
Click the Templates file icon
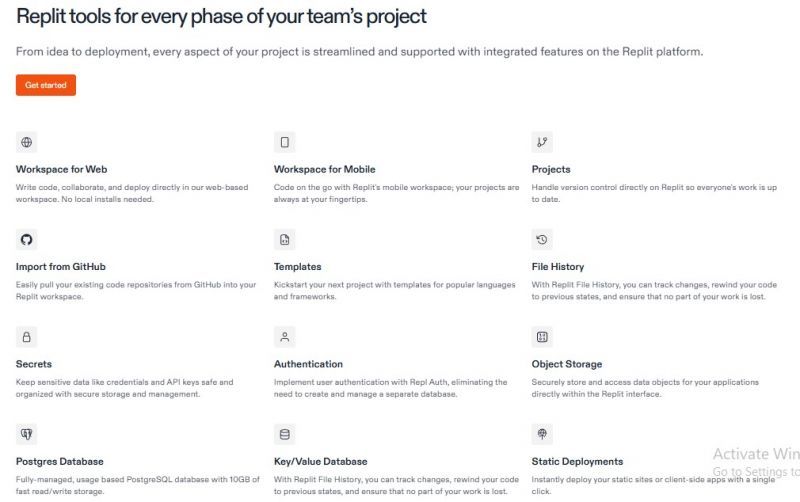(x=285, y=240)
